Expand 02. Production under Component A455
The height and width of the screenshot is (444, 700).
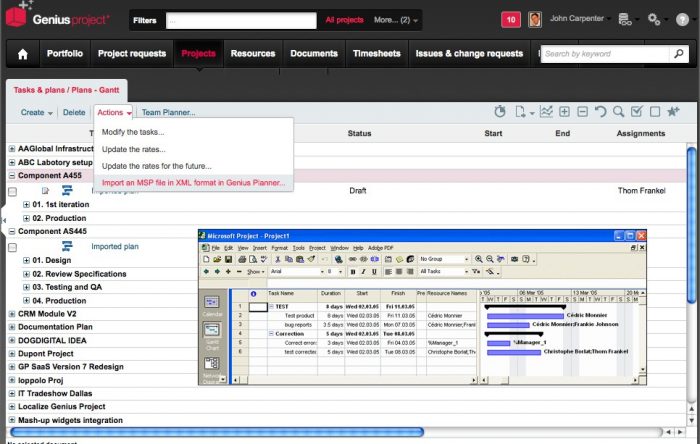(26, 218)
